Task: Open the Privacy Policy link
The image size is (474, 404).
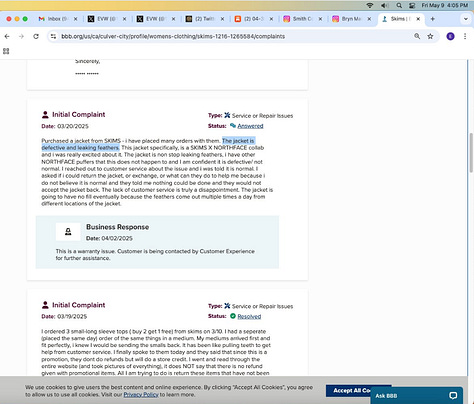Action: (x=141, y=395)
